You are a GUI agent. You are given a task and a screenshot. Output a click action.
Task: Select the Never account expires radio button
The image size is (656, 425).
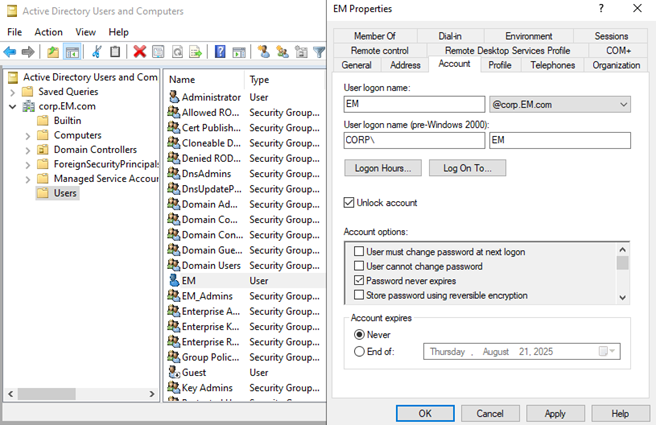pos(359,335)
